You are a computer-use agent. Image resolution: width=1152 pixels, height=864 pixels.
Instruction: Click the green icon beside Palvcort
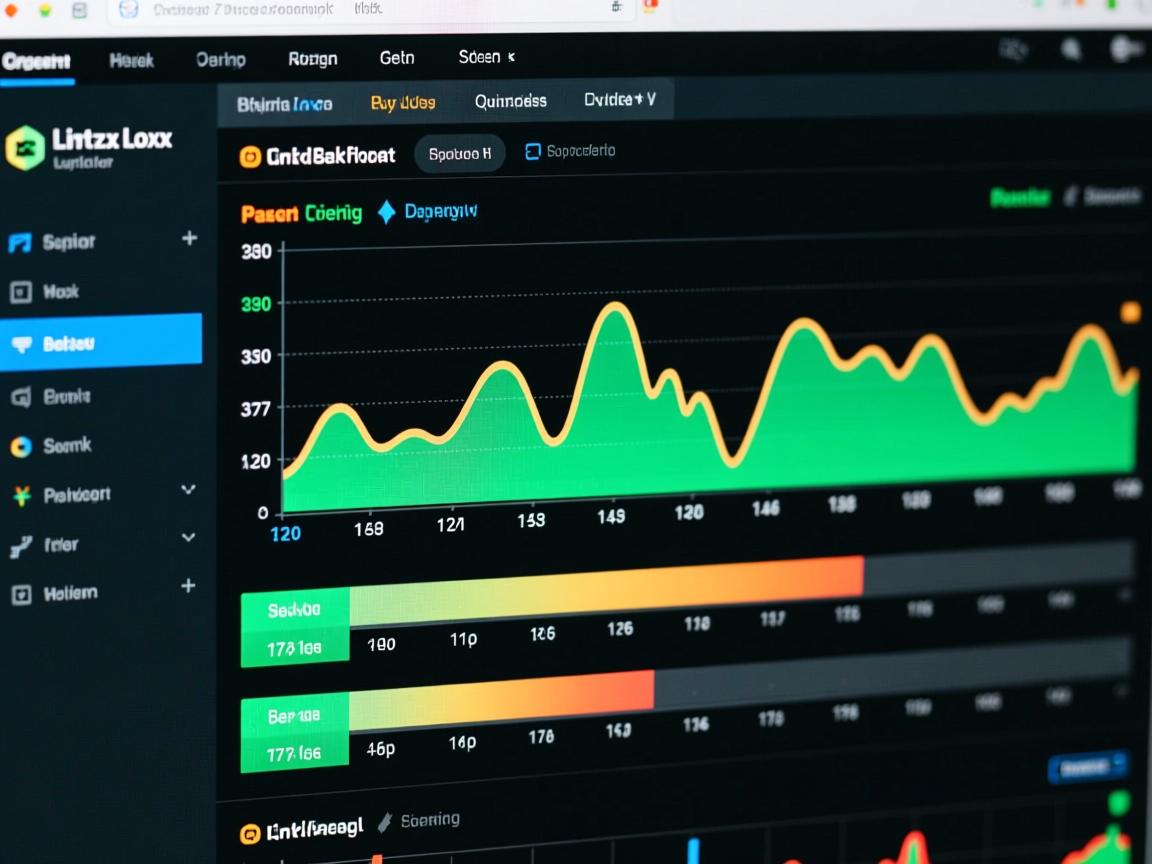20,495
